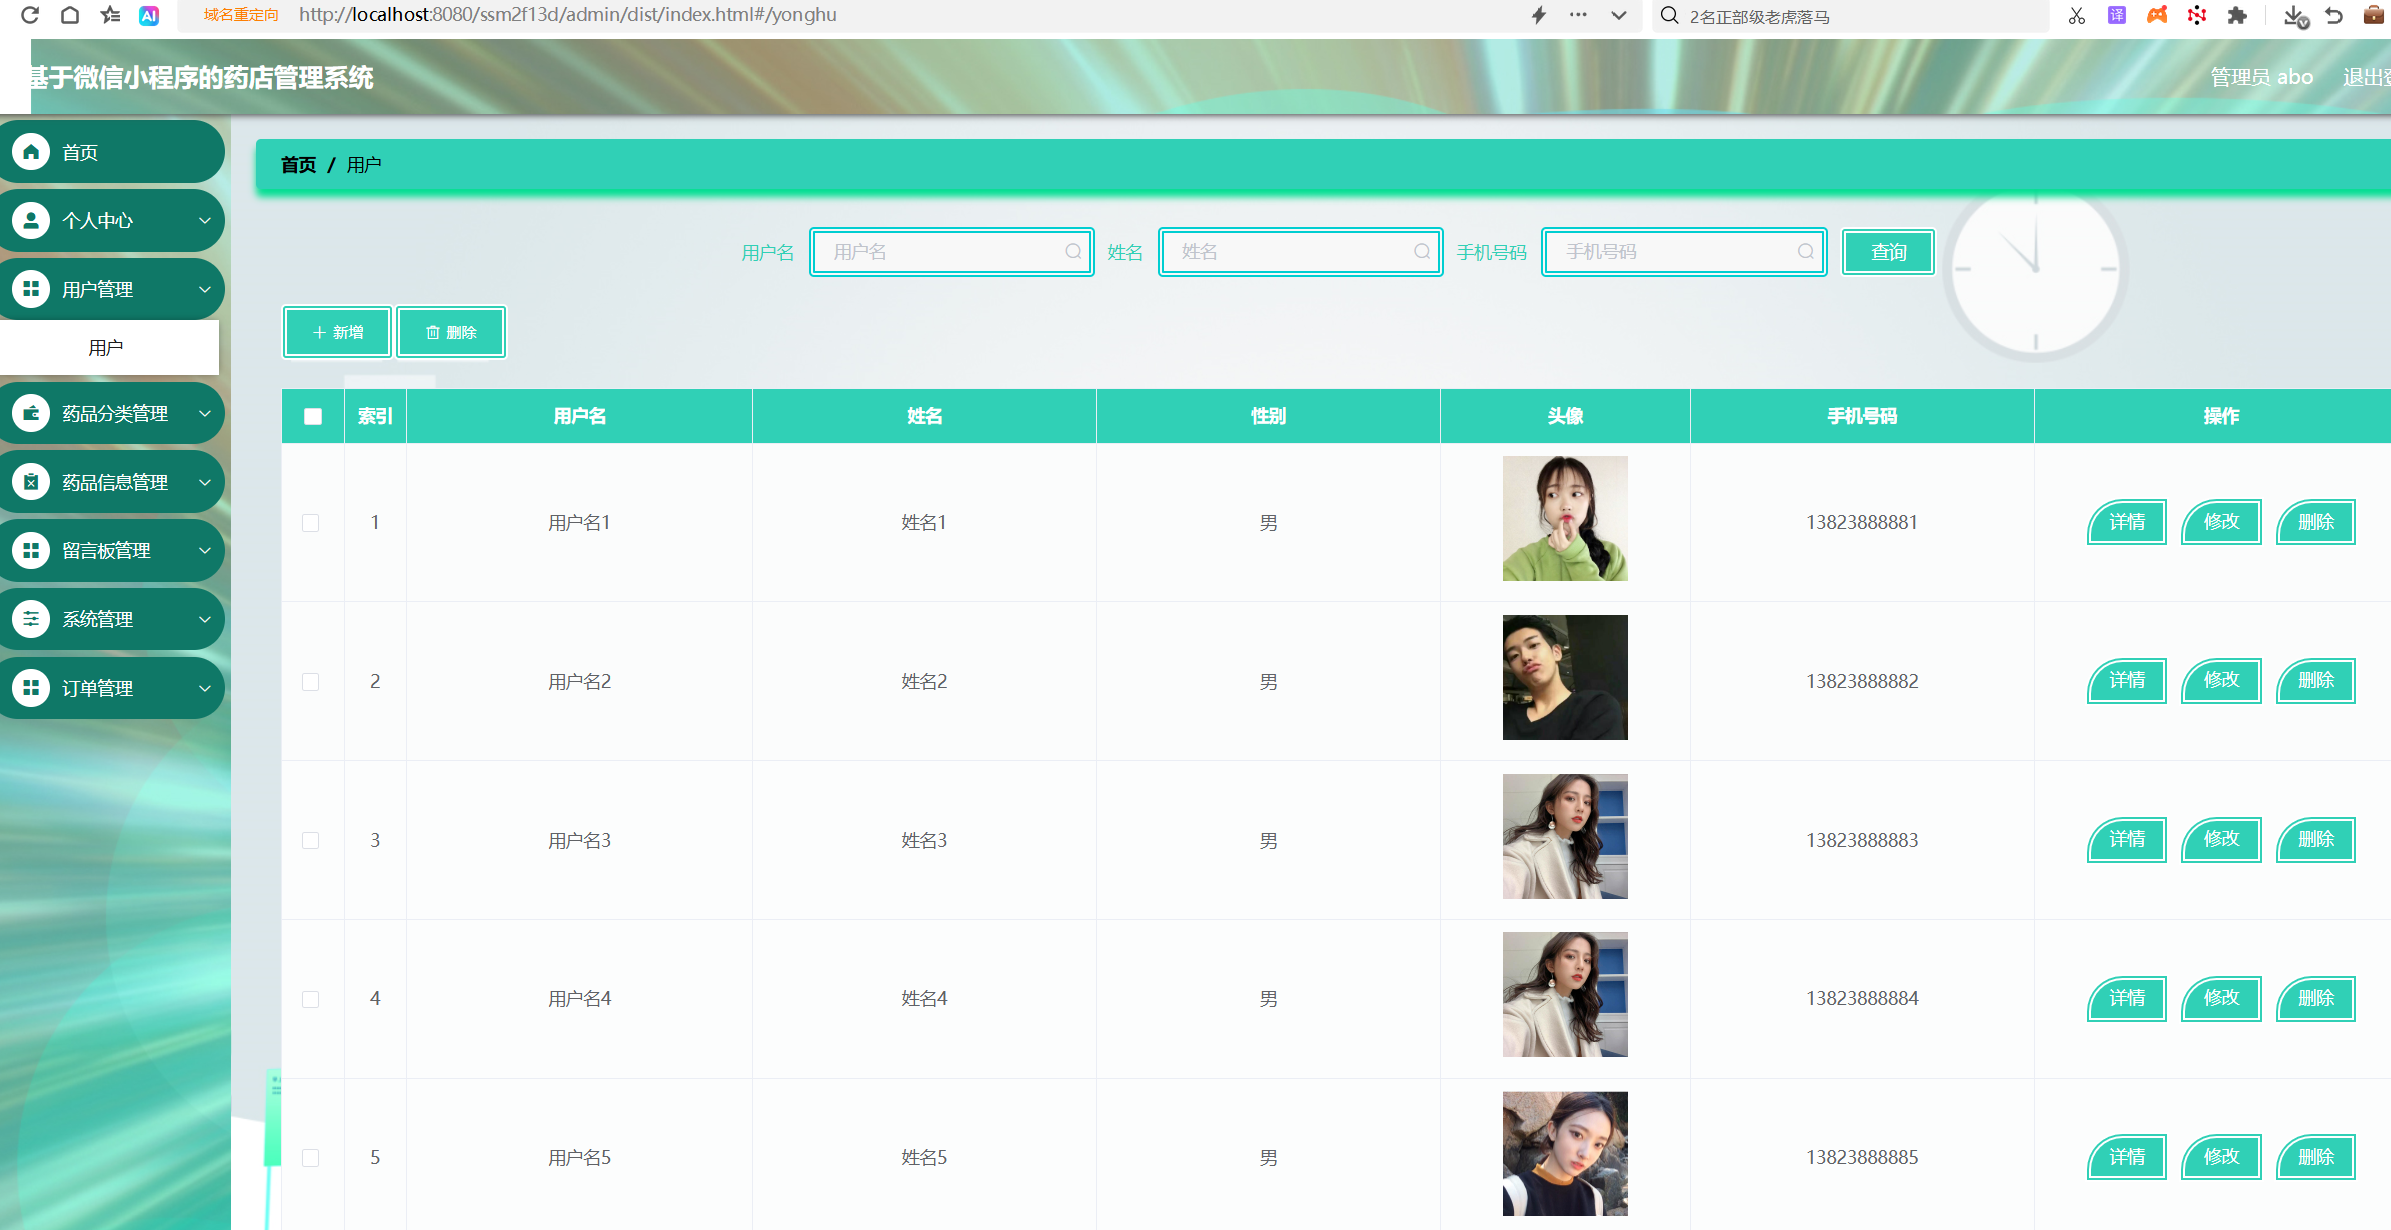The height and width of the screenshot is (1230, 2391).
Task: Check the row checkbox for 用户名2
Action: tap(311, 682)
